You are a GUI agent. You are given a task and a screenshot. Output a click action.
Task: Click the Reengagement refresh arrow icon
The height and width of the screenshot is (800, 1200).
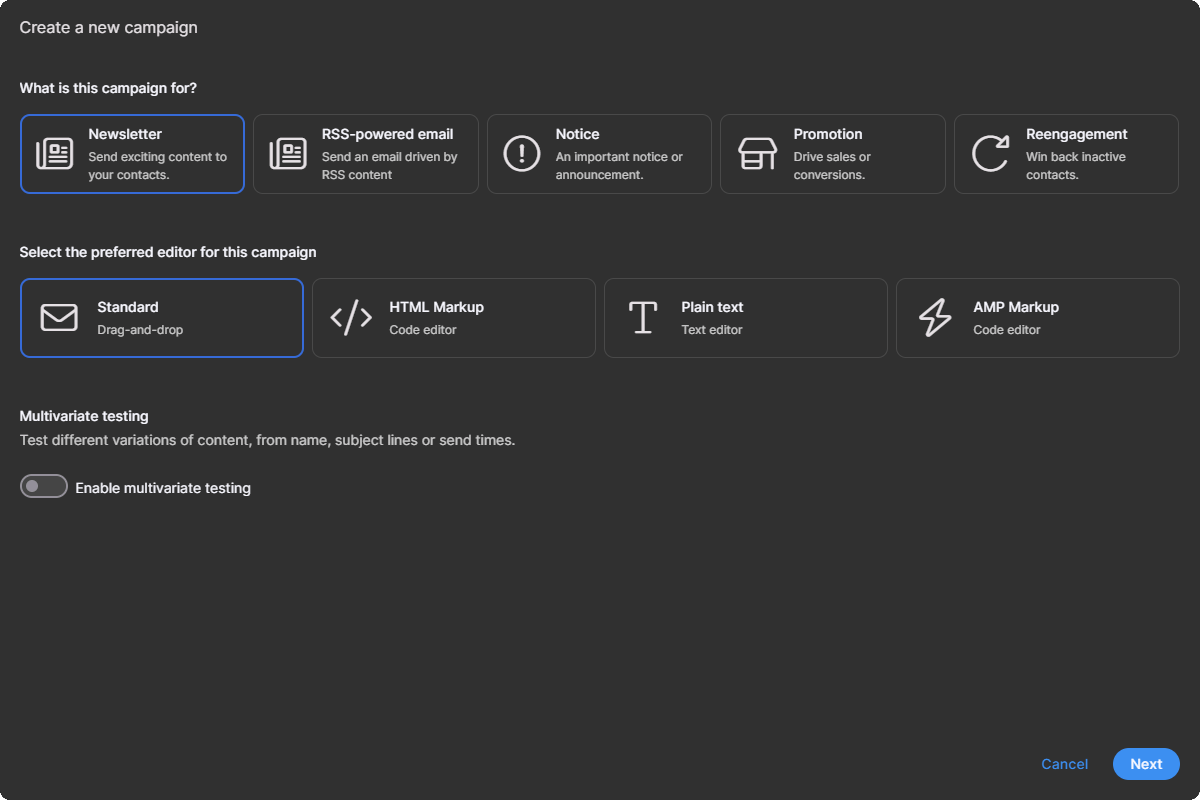pyautogui.click(x=989, y=153)
